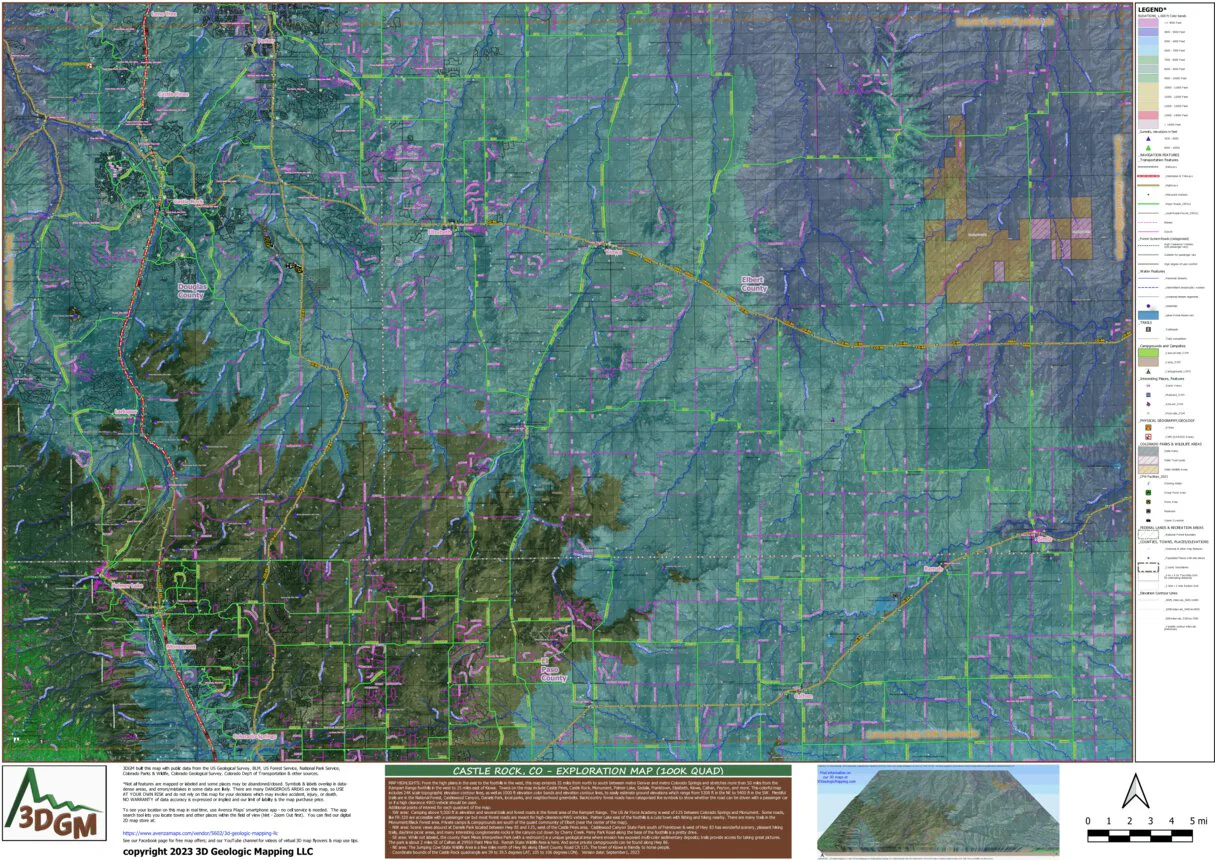Click the Kiowa town label

coord(612,252)
